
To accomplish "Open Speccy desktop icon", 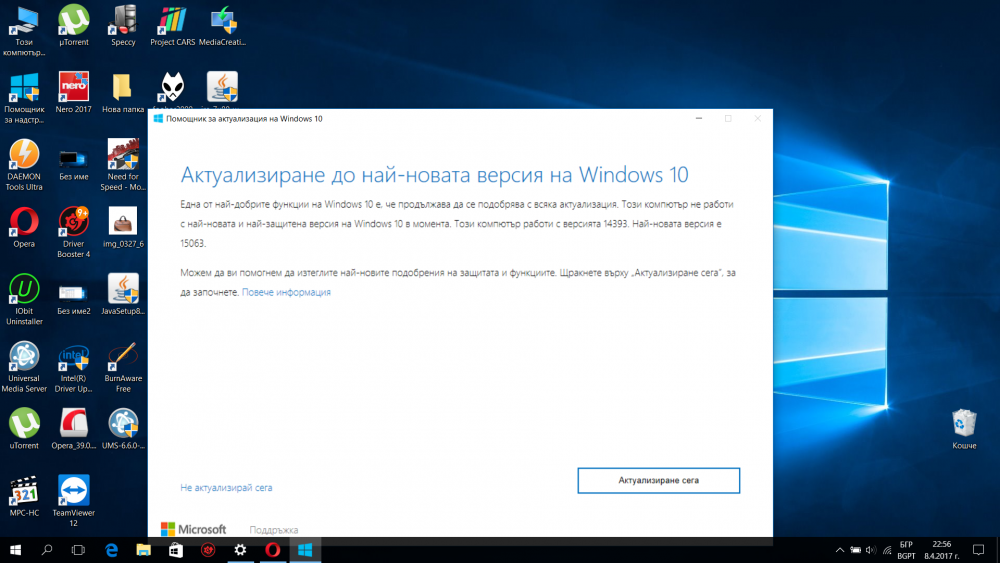I will tap(123, 26).
